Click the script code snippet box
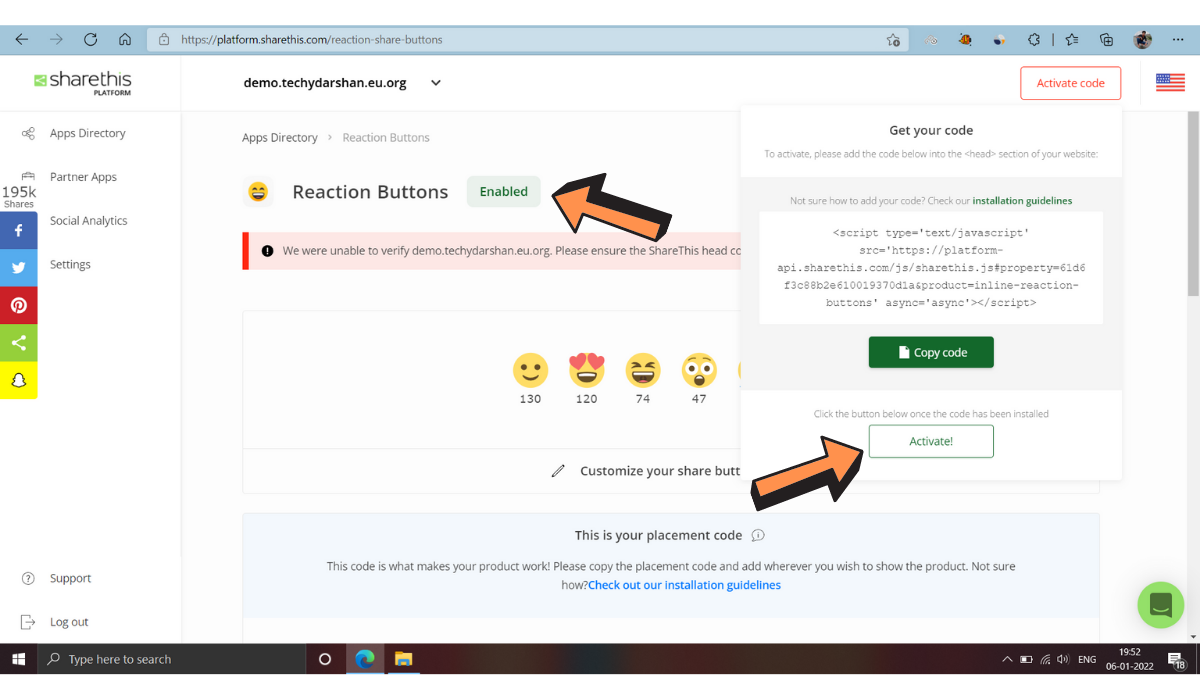 [931, 268]
